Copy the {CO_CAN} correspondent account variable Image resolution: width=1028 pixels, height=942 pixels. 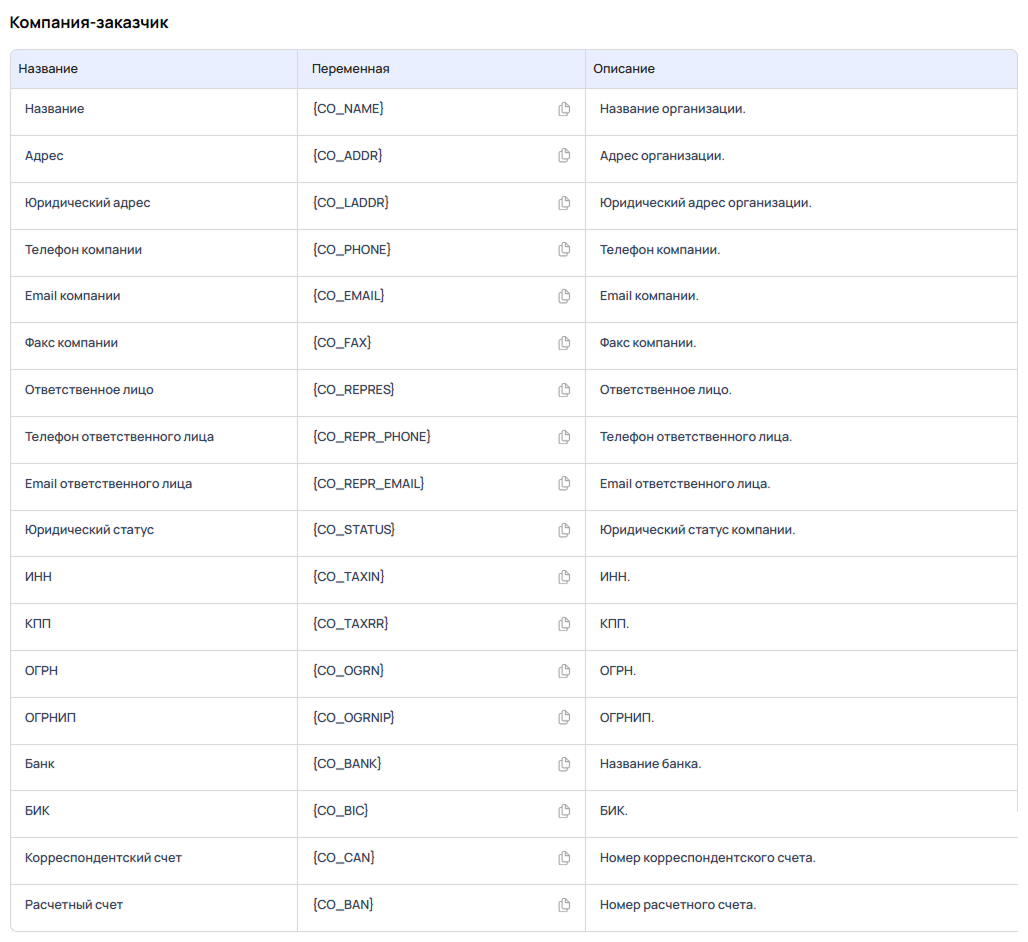(x=564, y=858)
